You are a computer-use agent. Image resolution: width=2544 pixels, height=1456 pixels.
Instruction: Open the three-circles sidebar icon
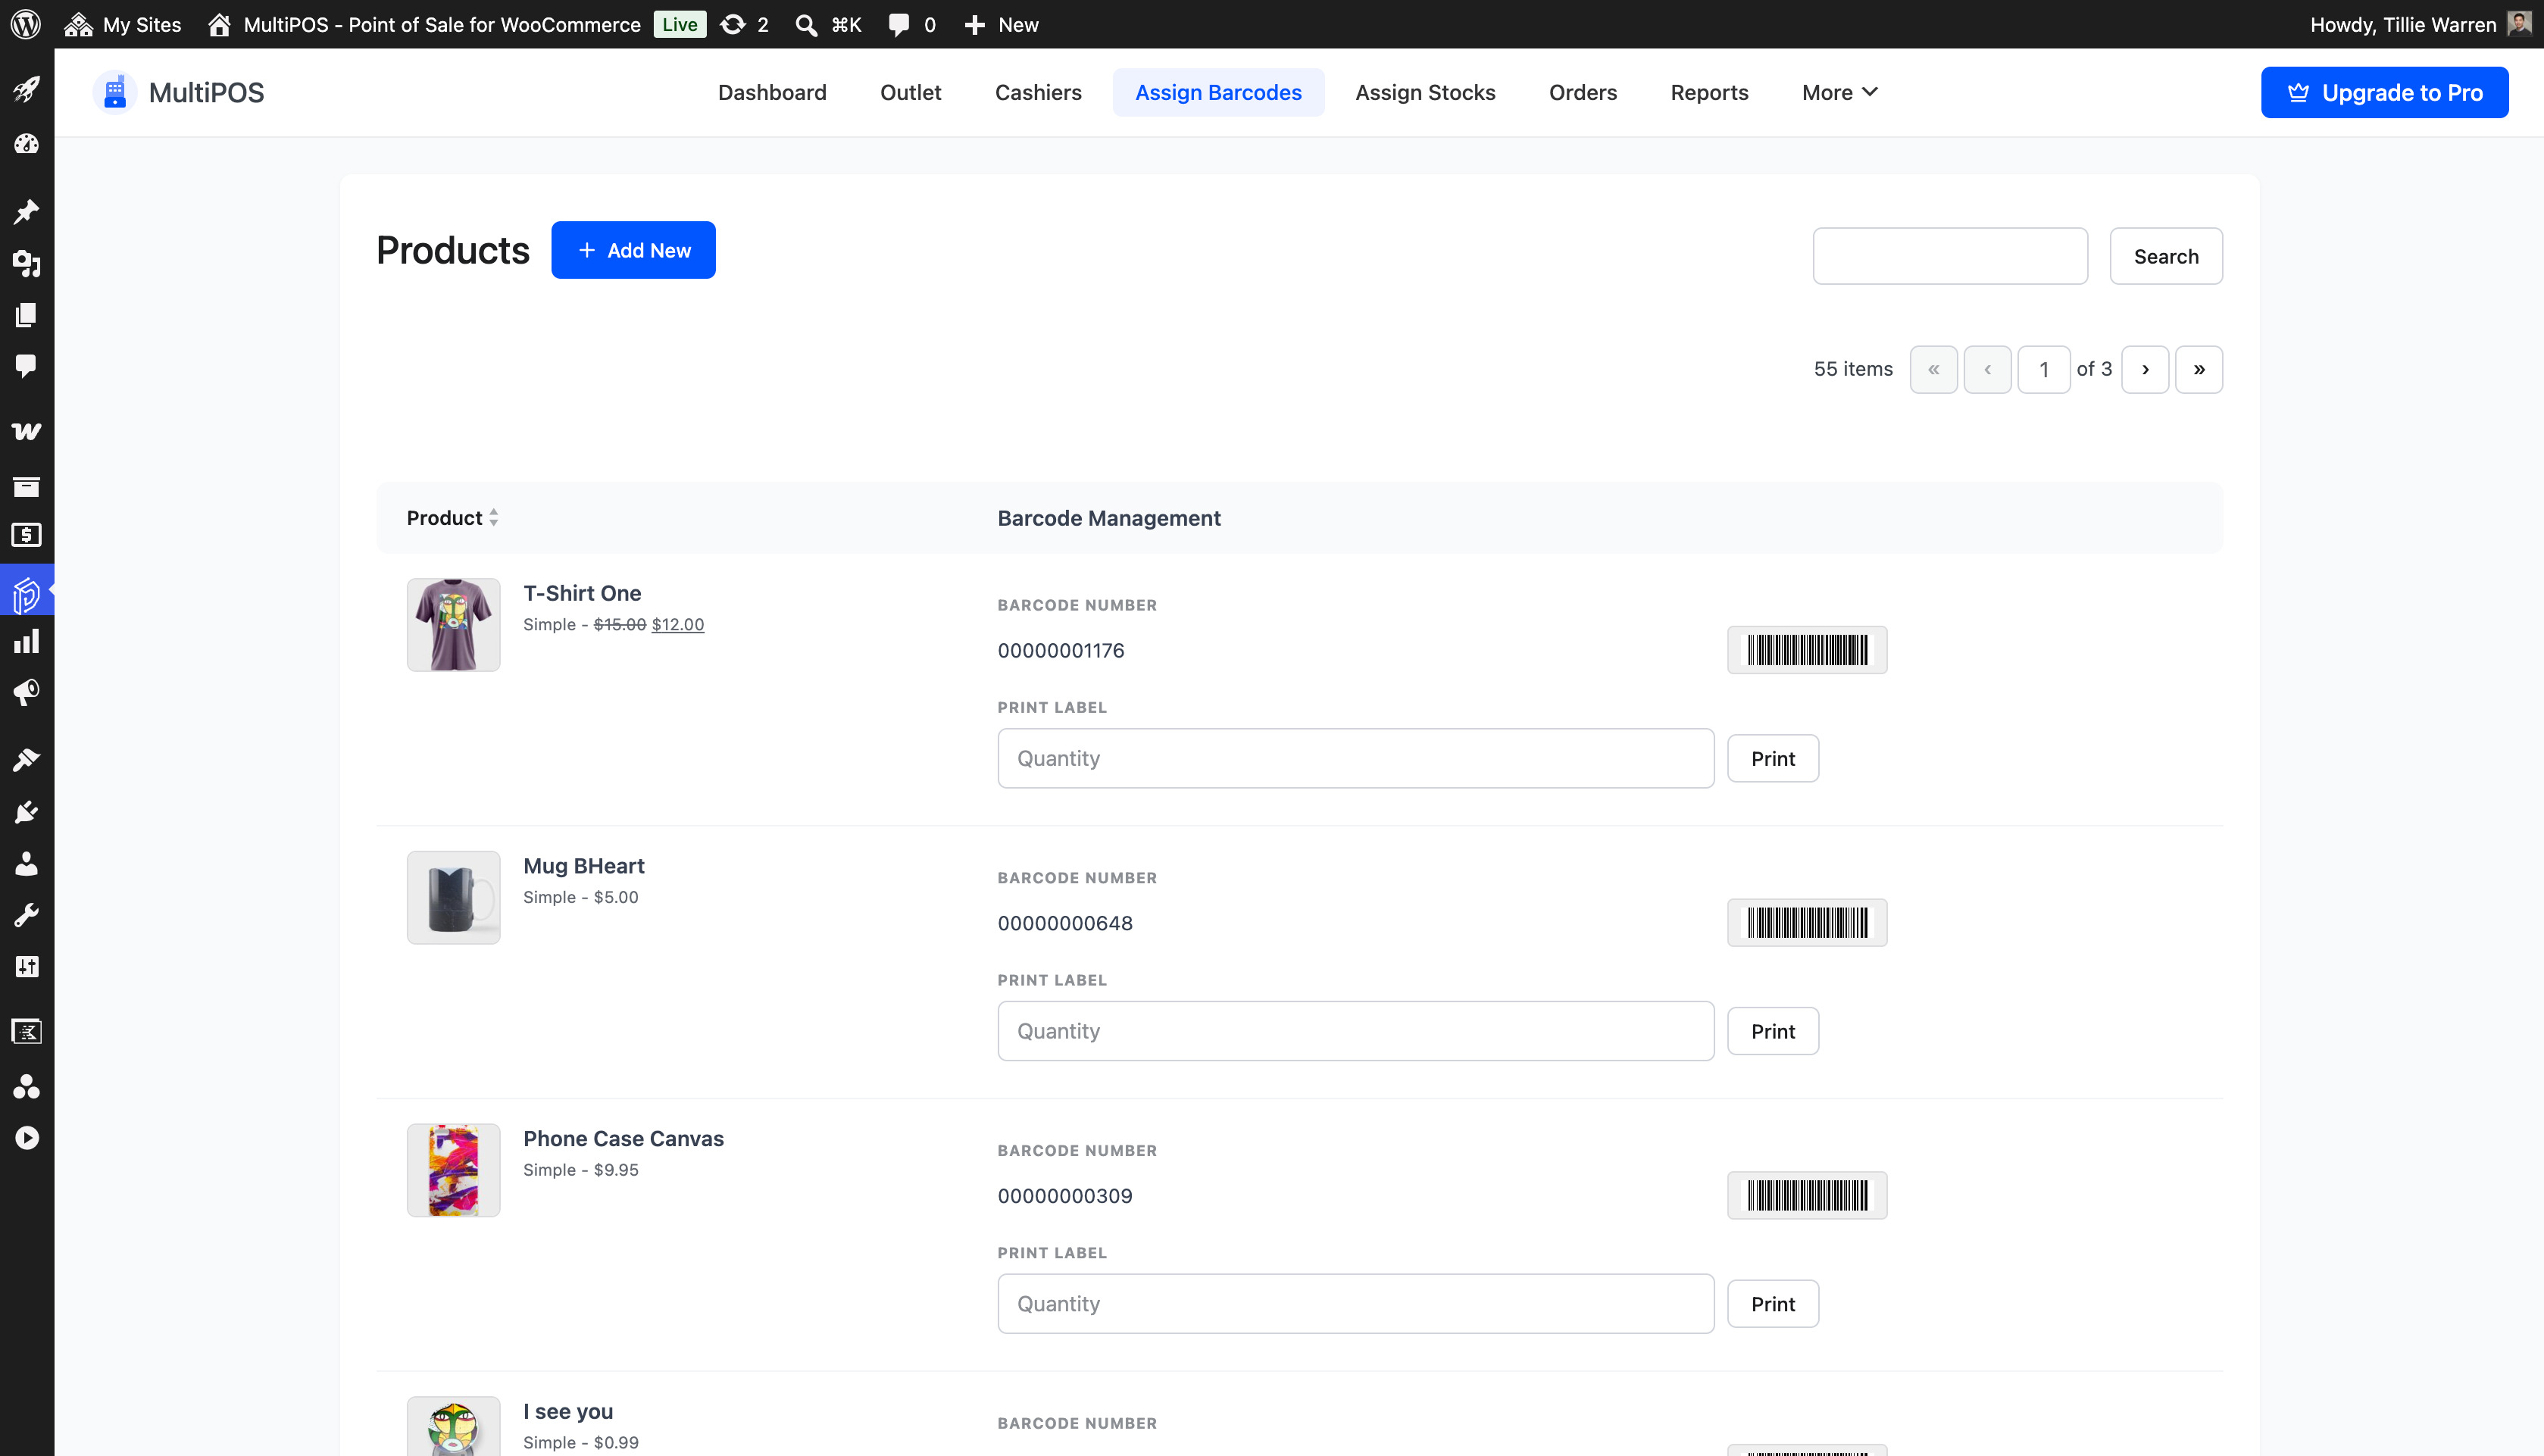click(x=27, y=1086)
